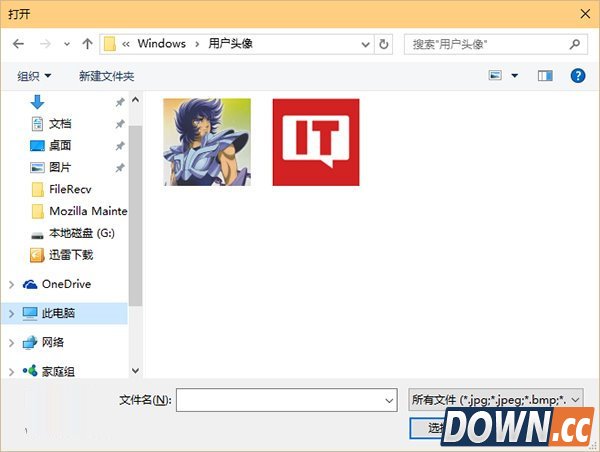Expand the 网络 tree node
The height and width of the screenshot is (452, 600).
pyautogui.click(x=11, y=343)
